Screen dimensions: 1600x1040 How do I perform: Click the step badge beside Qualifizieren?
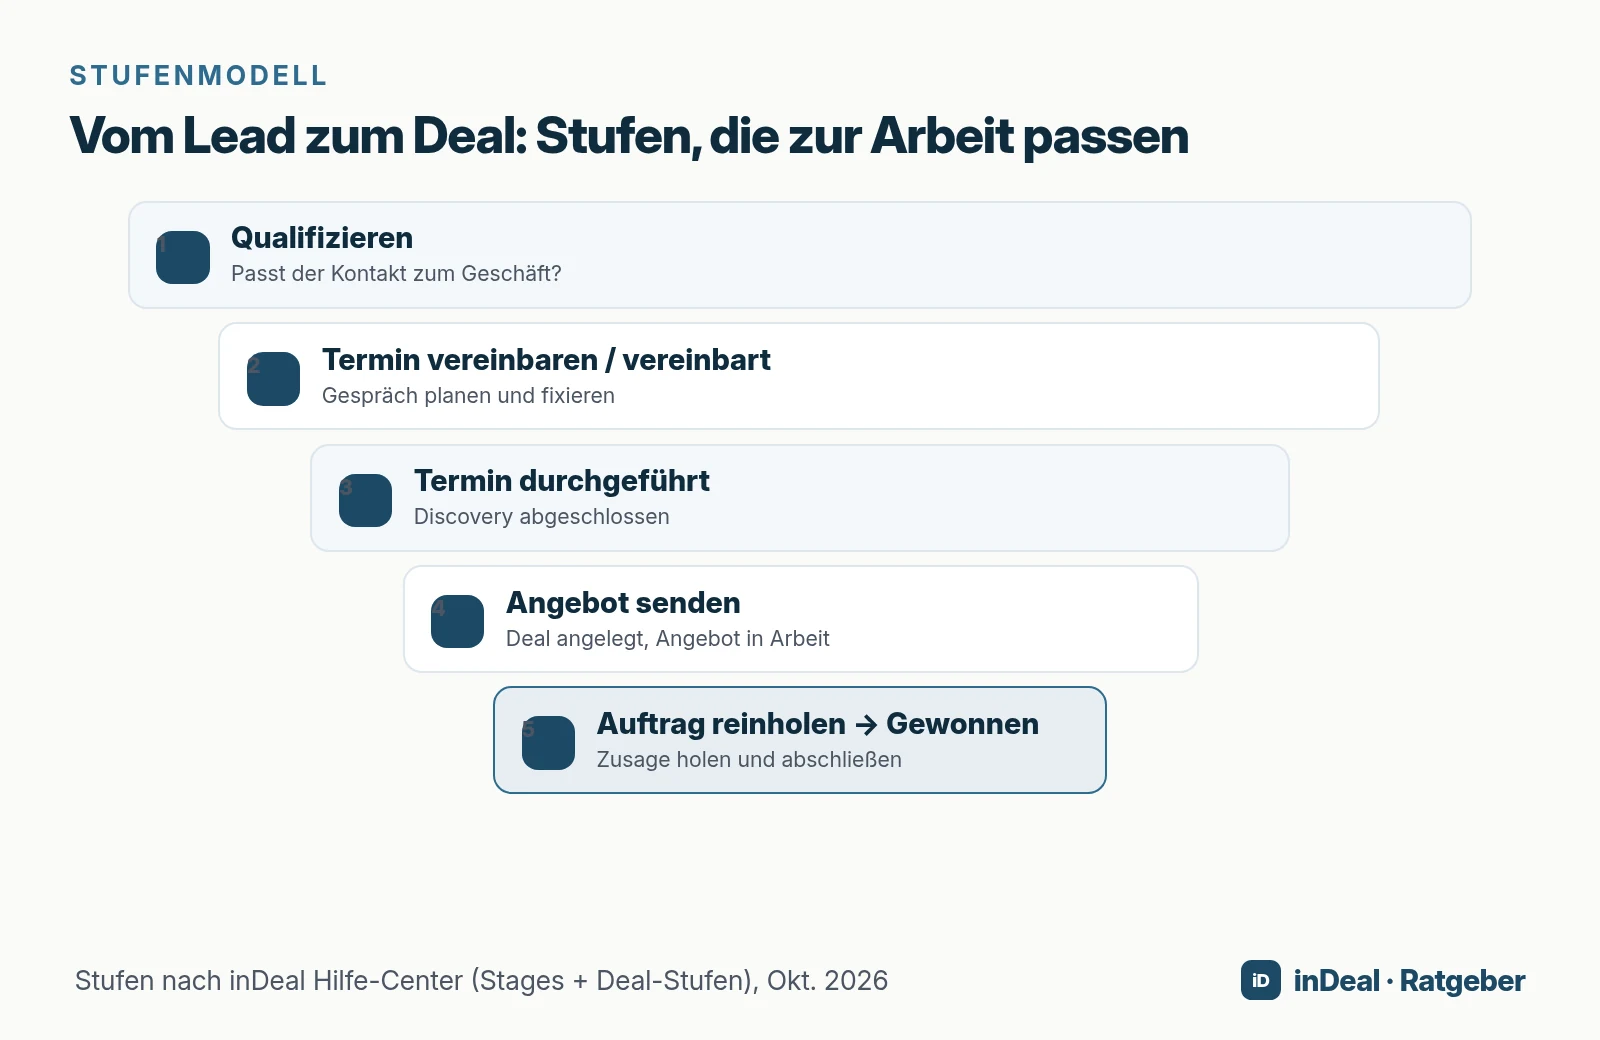(183, 257)
